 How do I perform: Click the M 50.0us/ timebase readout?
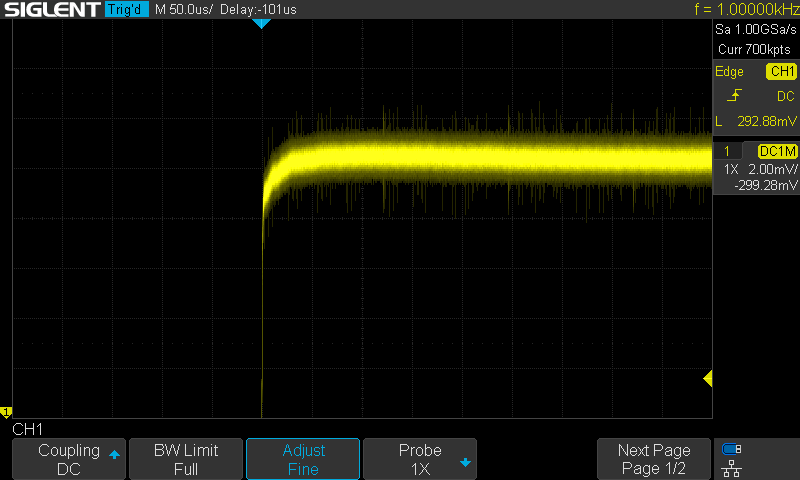pyautogui.click(x=184, y=10)
